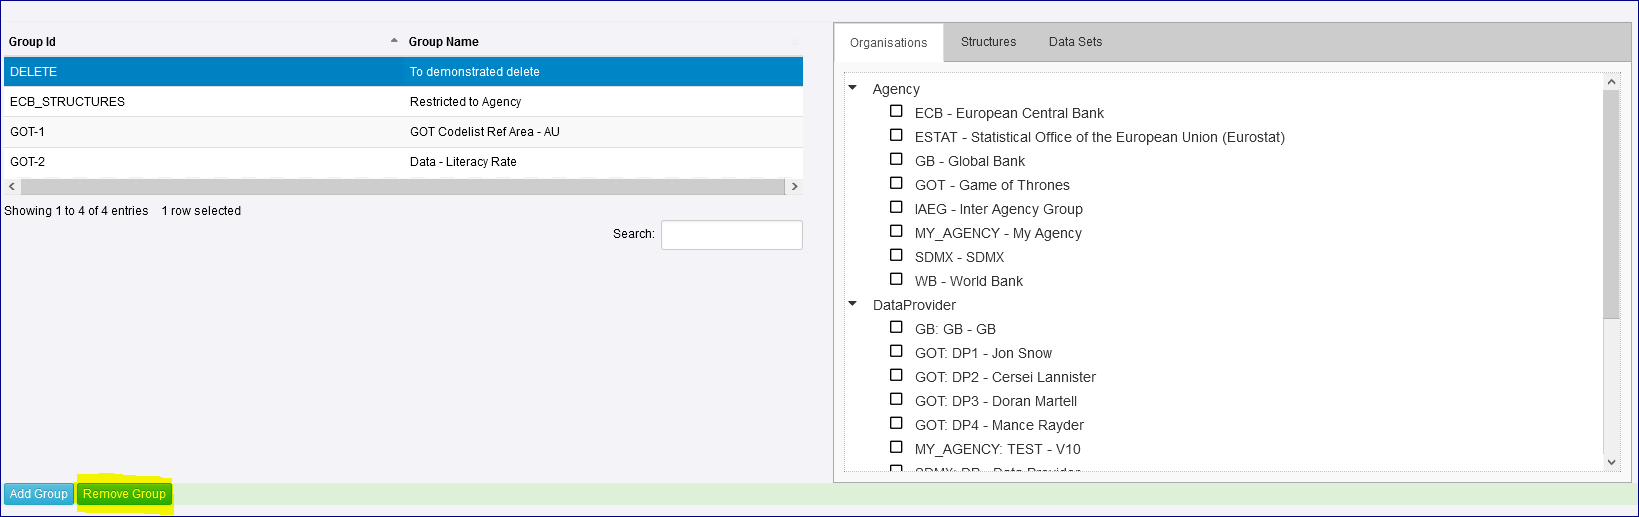Viewport: 1639px width, 517px height.
Task: Click the Add Group button
Action: [39, 494]
